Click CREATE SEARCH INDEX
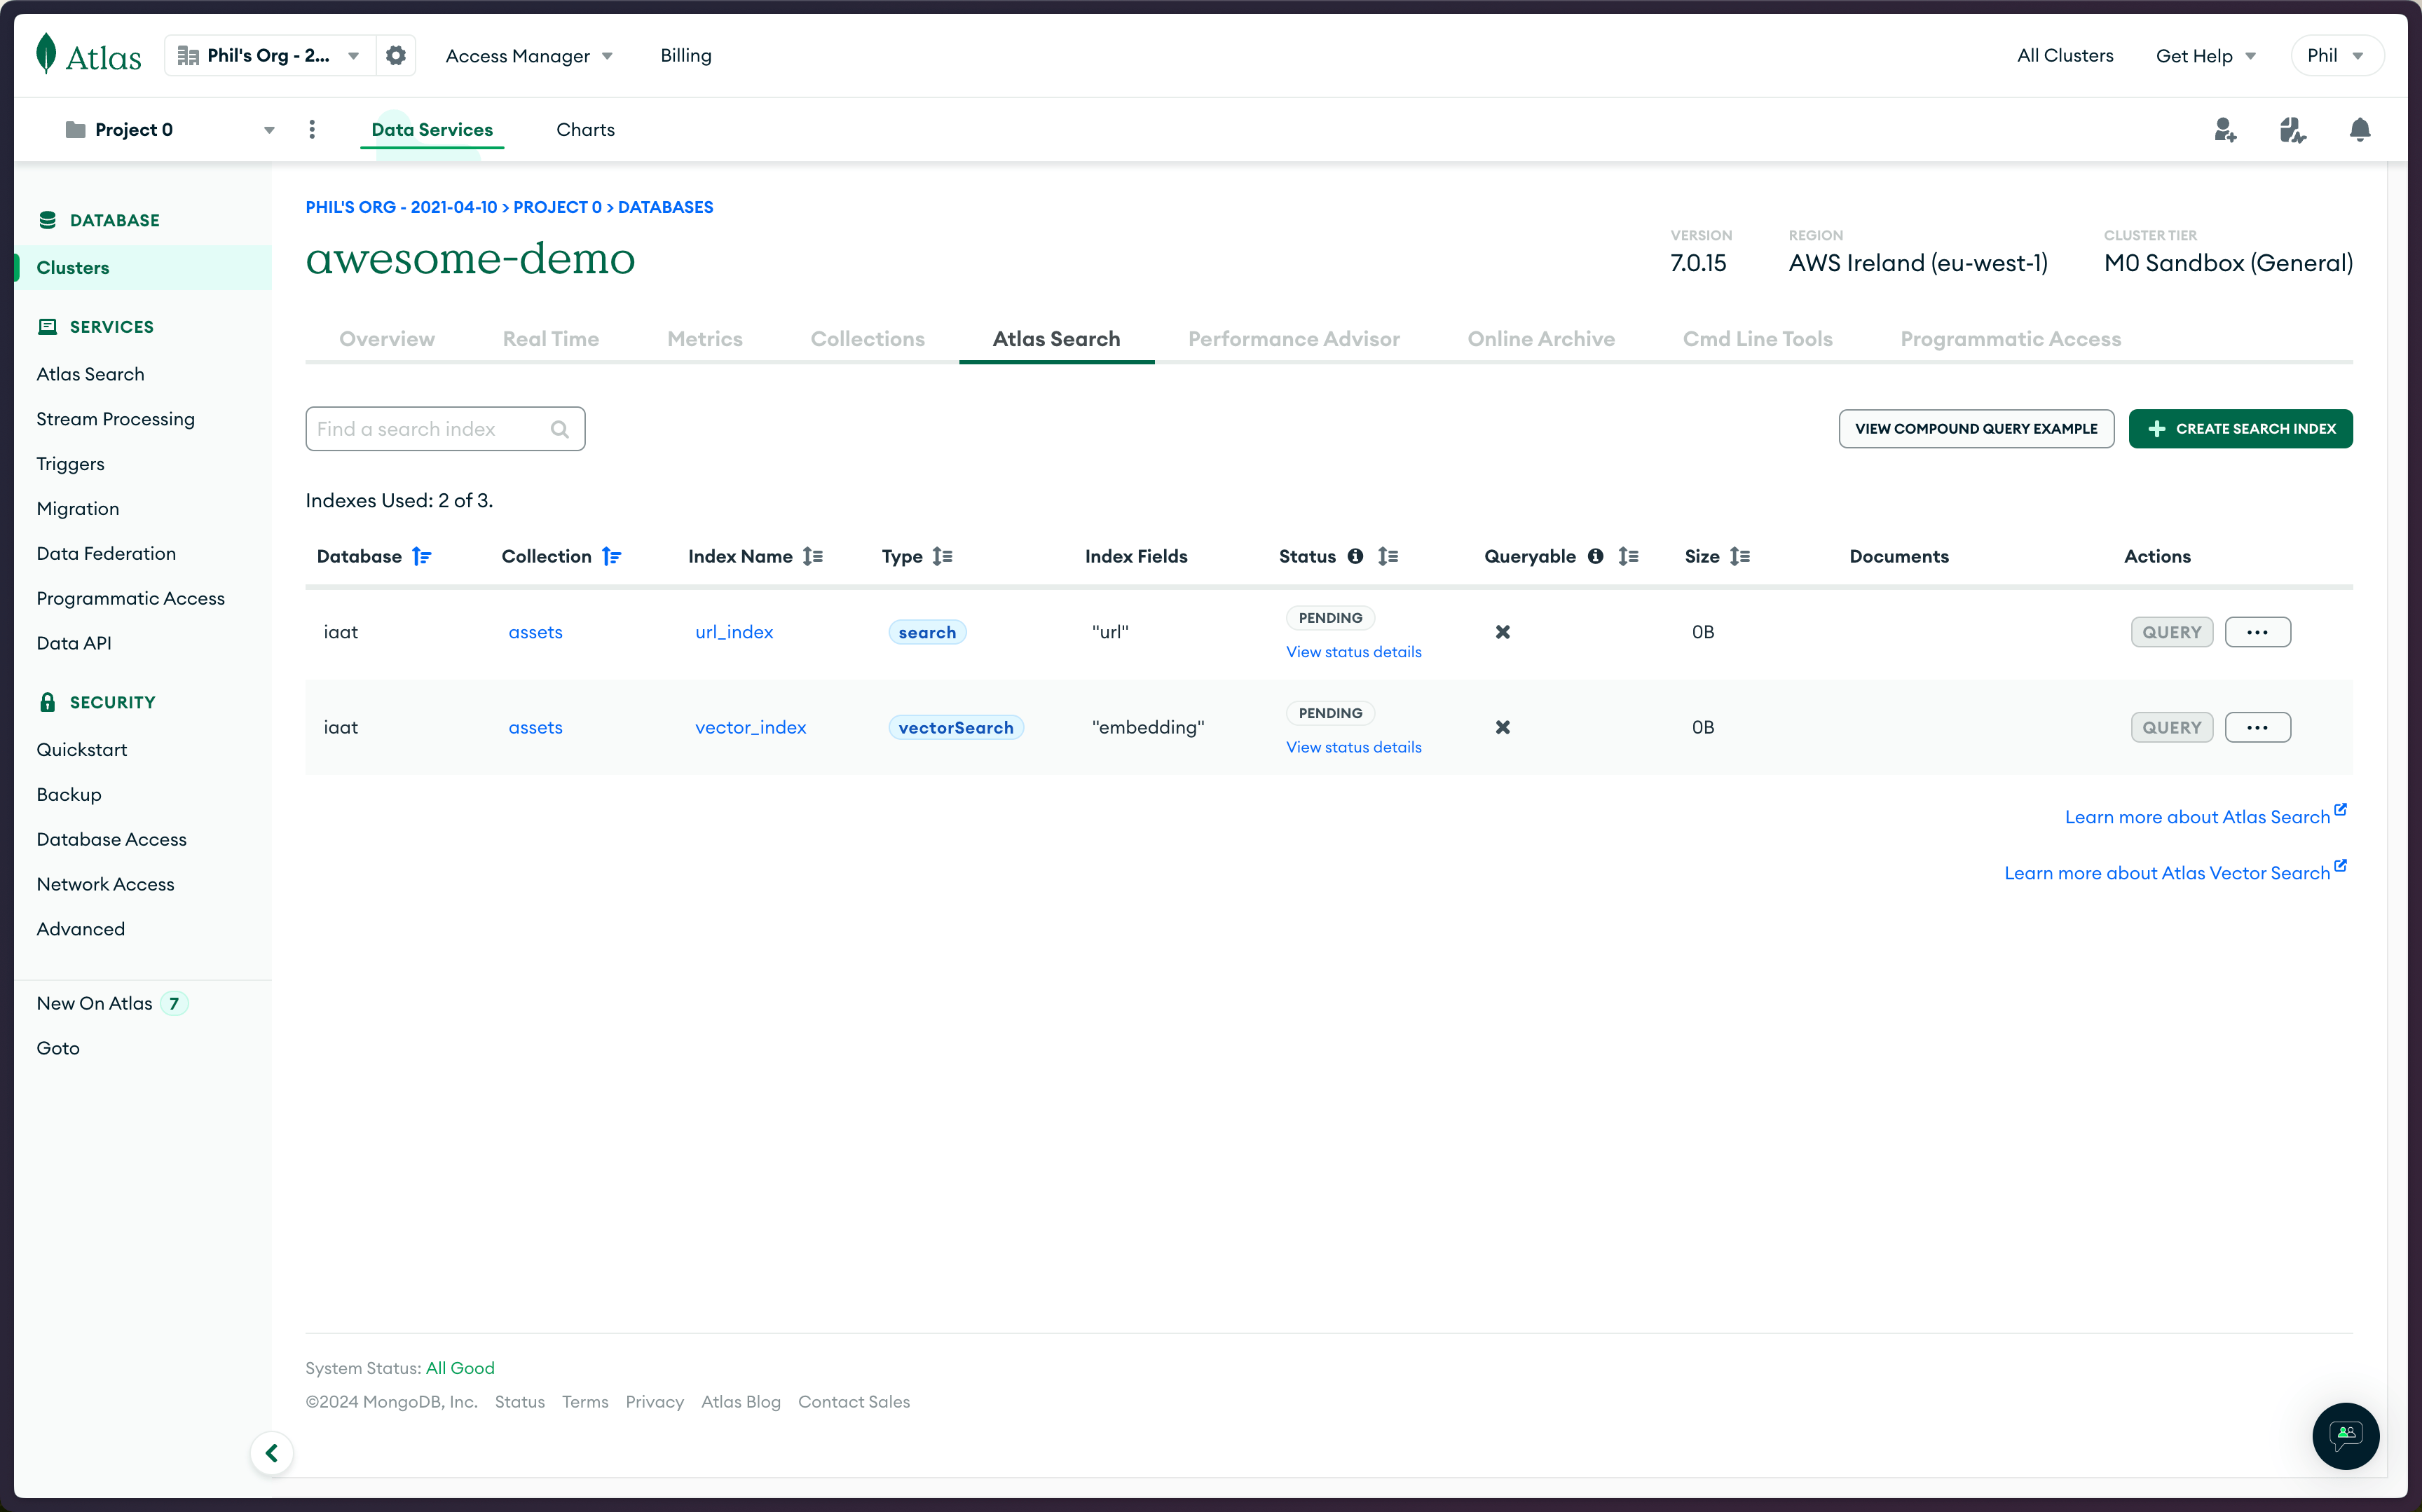The image size is (2422, 1512). pos(2241,428)
